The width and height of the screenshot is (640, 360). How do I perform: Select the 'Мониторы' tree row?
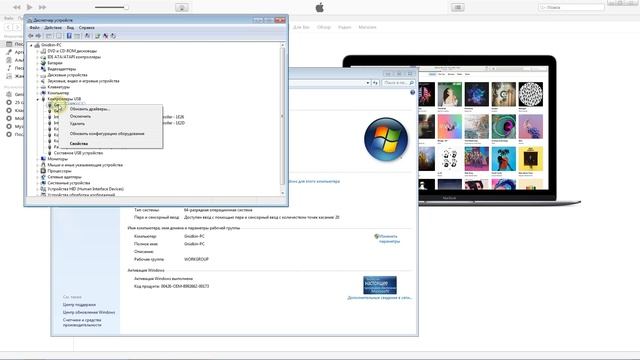click(58, 159)
